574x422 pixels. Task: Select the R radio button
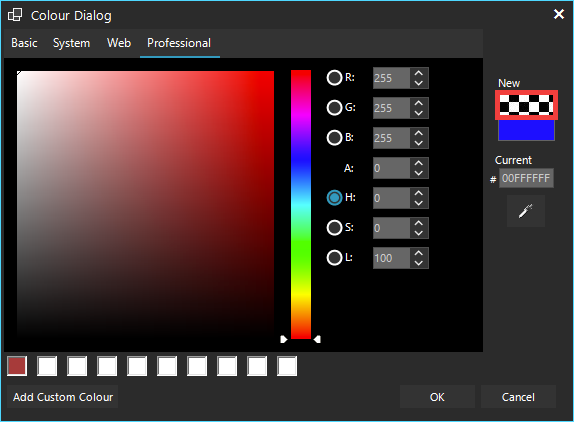click(334, 78)
